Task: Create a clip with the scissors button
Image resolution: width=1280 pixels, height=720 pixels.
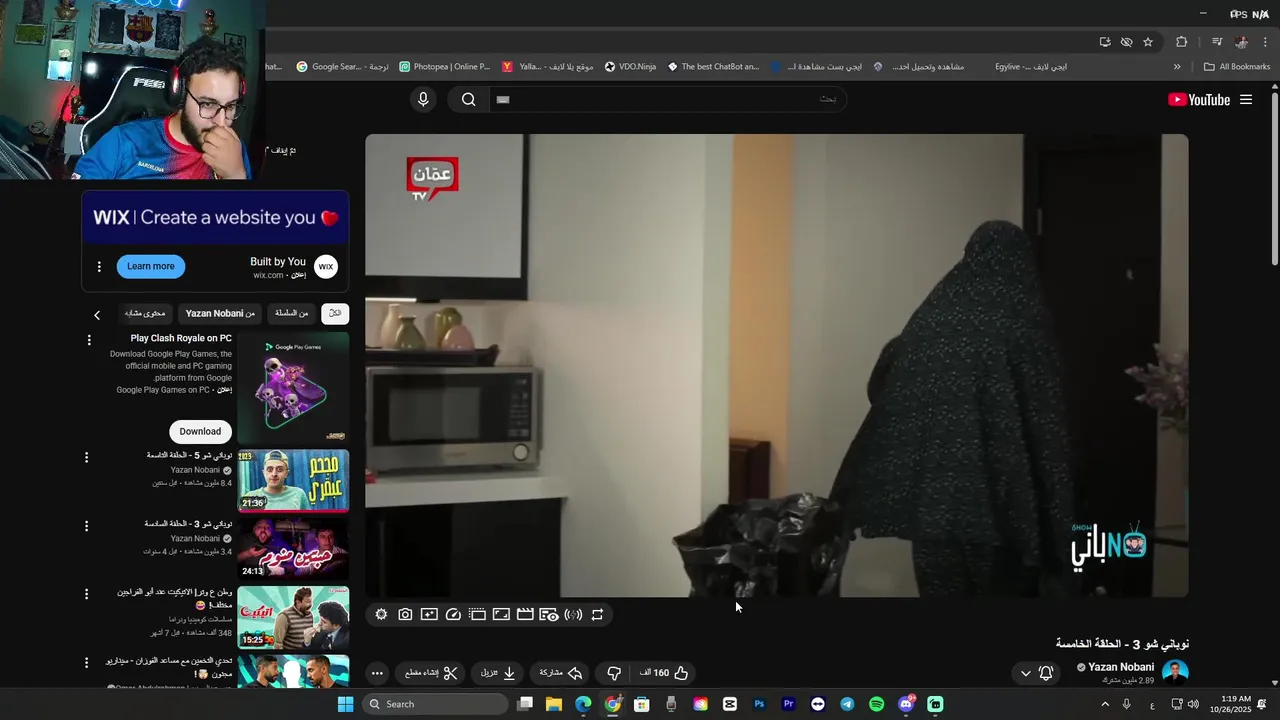Action: click(431, 673)
